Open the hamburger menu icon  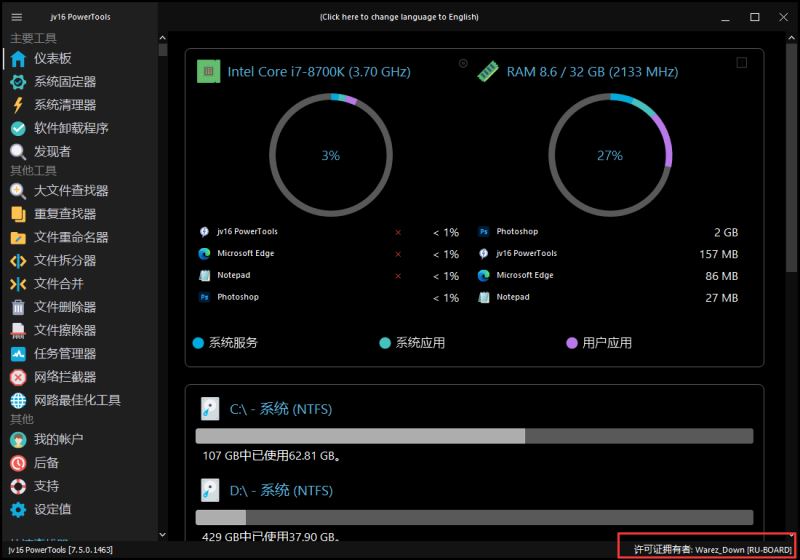pyautogui.click(x=17, y=17)
